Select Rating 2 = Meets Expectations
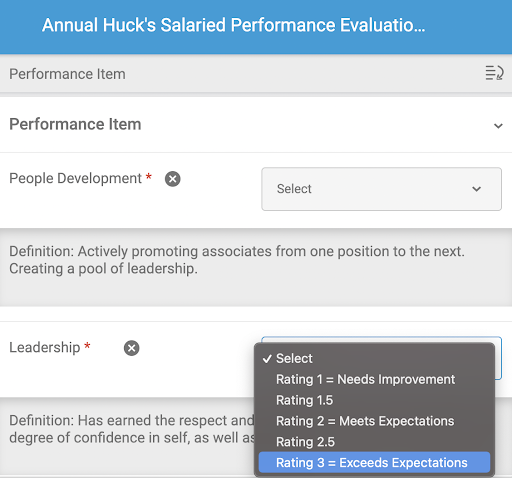512x478 pixels. point(374,421)
